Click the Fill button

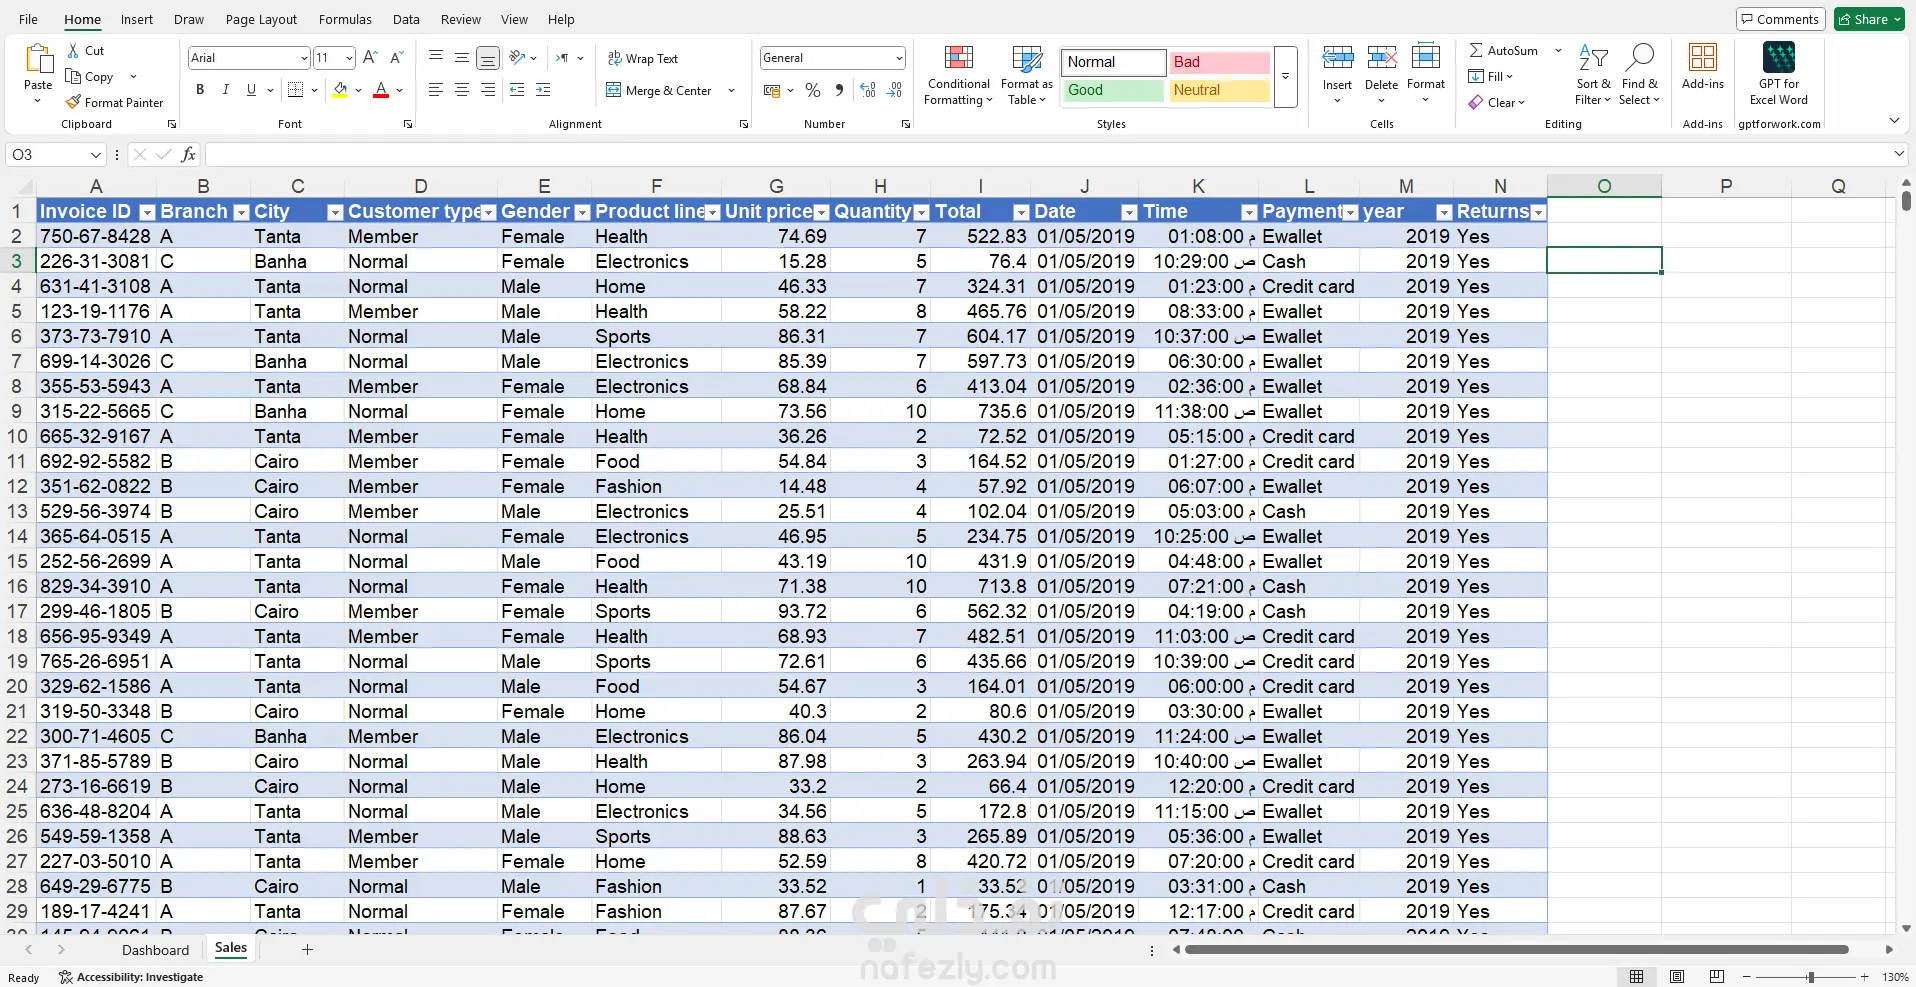tap(1490, 76)
